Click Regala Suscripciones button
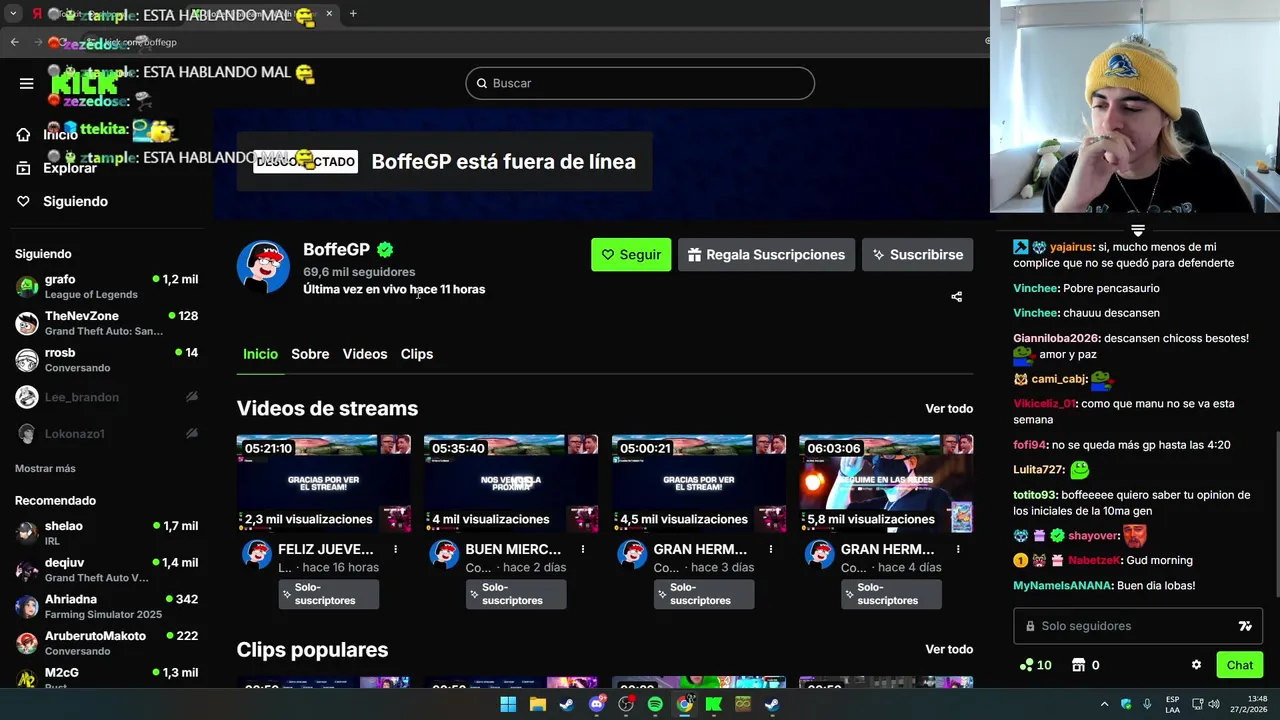 [x=766, y=254]
